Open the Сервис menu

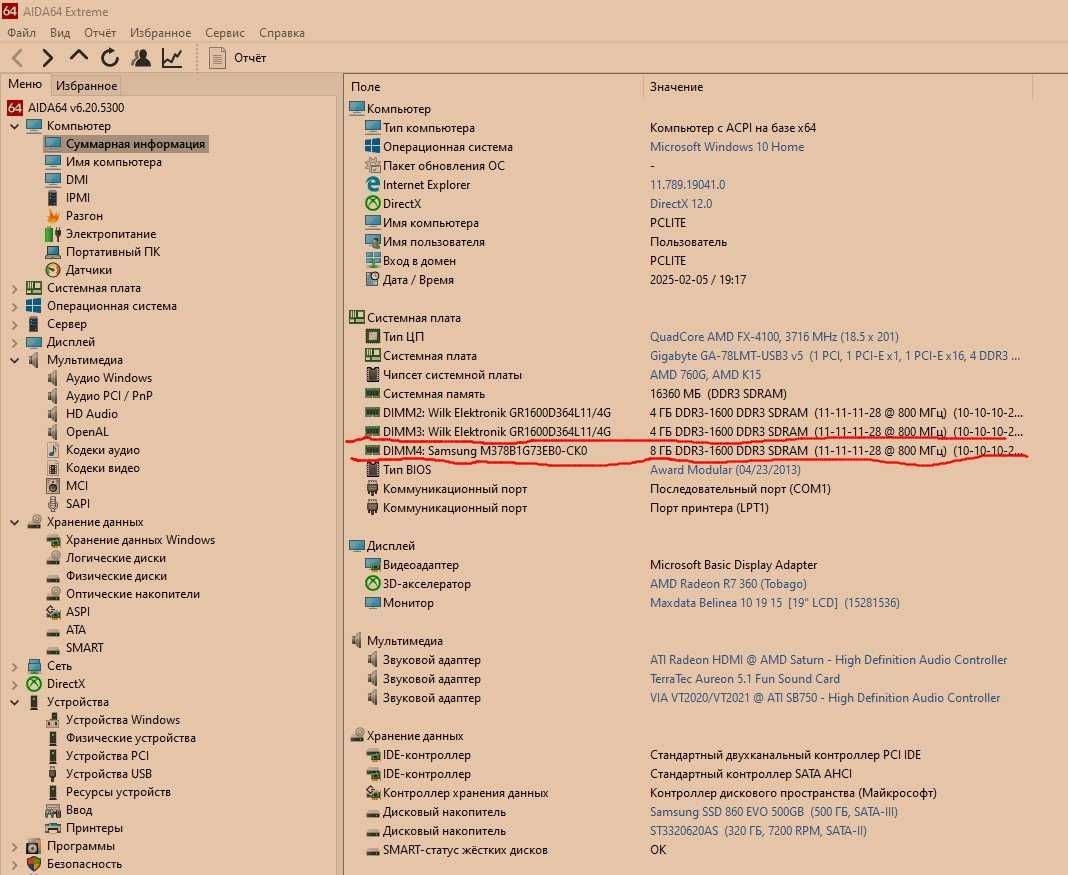[225, 33]
